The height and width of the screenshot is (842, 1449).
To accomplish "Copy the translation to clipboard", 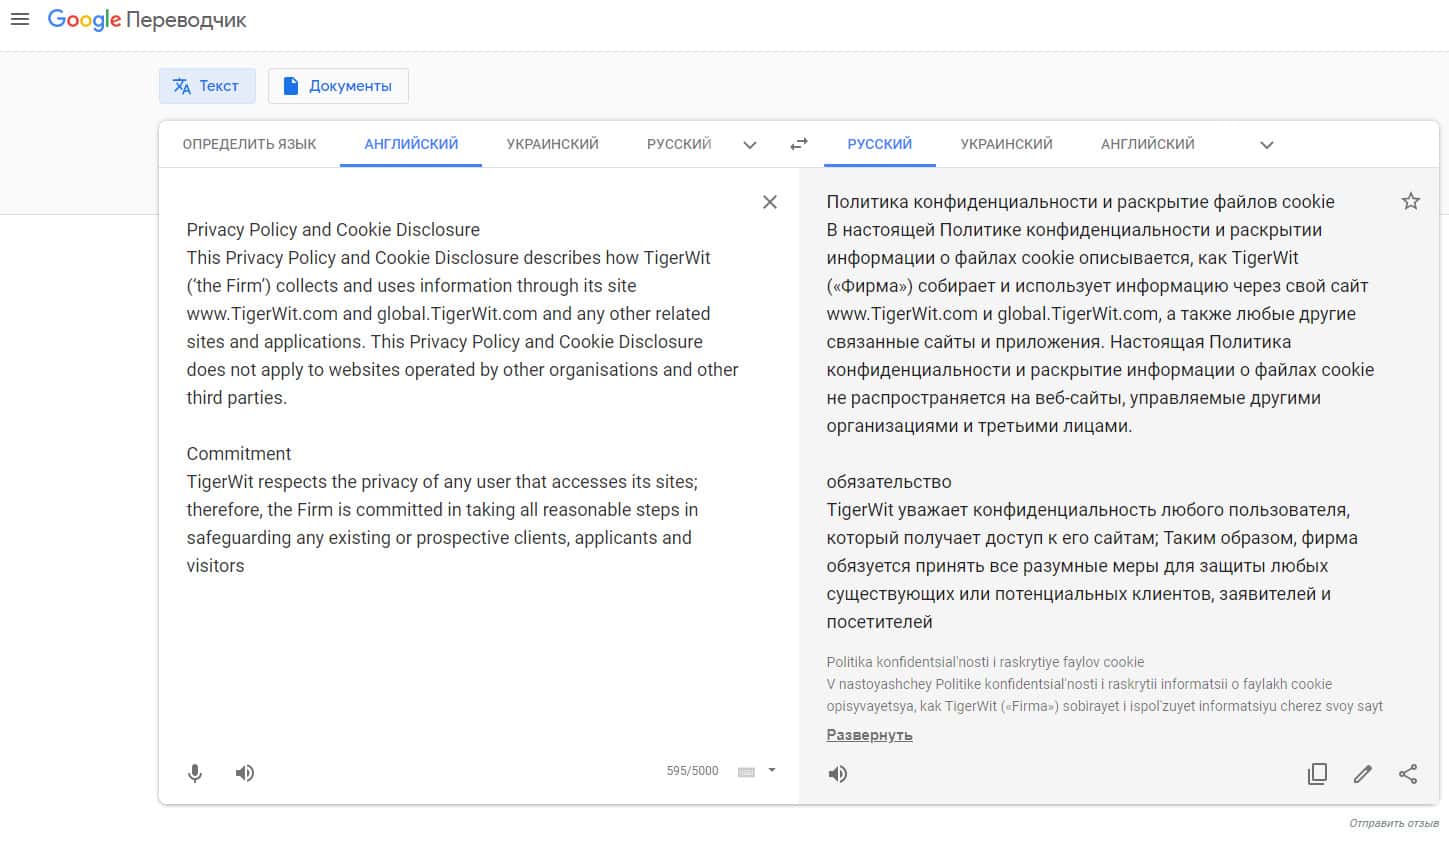I will (x=1317, y=774).
